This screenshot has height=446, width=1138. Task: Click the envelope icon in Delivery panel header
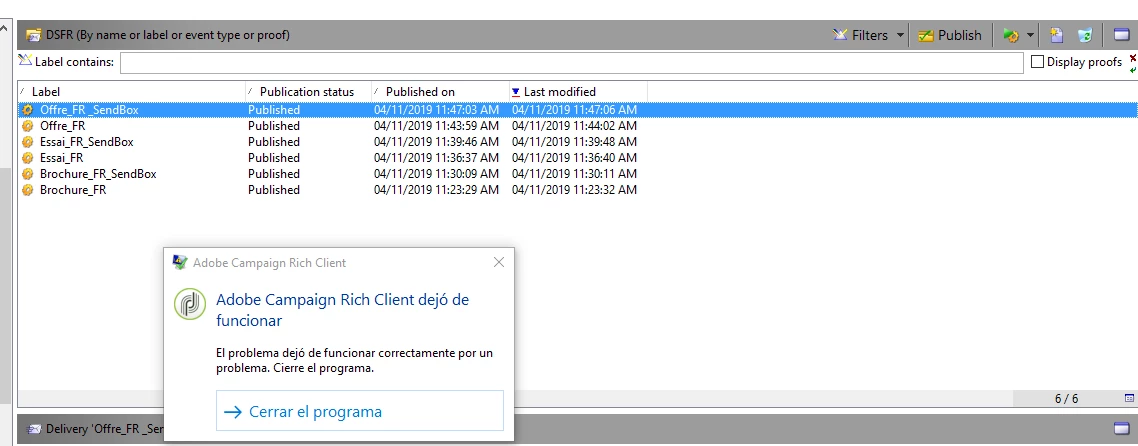(x=33, y=429)
